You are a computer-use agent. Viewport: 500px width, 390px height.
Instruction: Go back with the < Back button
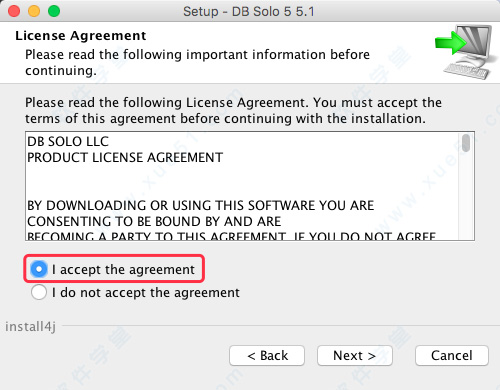click(267, 355)
